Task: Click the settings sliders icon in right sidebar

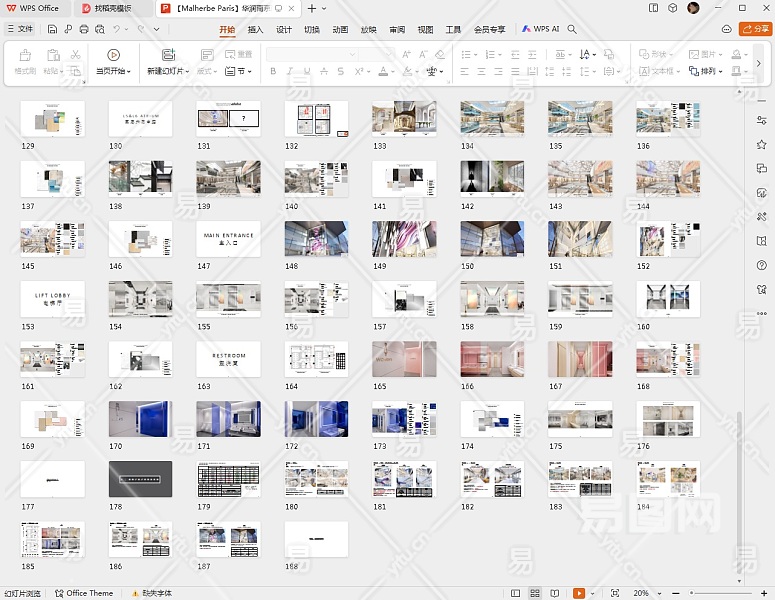Action: (x=762, y=121)
